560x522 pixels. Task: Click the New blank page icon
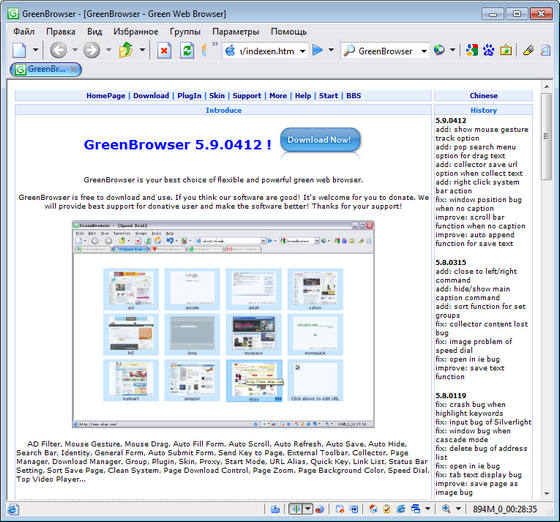19,50
